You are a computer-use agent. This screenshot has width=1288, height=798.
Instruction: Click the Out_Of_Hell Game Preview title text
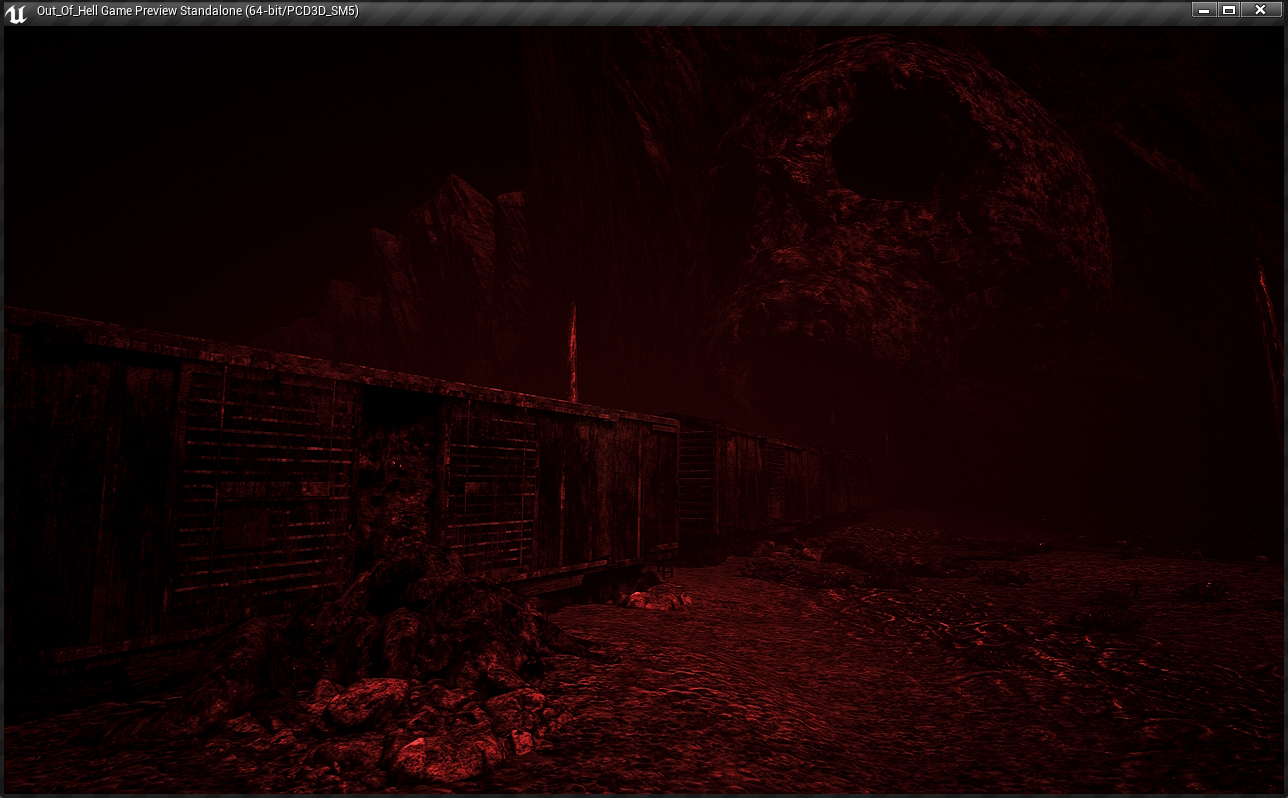click(197, 11)
